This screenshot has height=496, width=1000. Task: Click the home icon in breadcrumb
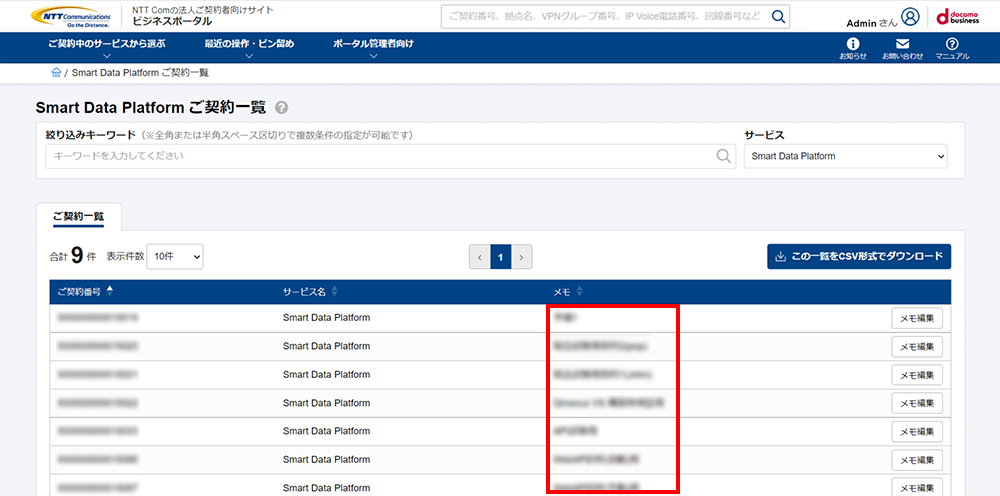(x=56, y=73)
